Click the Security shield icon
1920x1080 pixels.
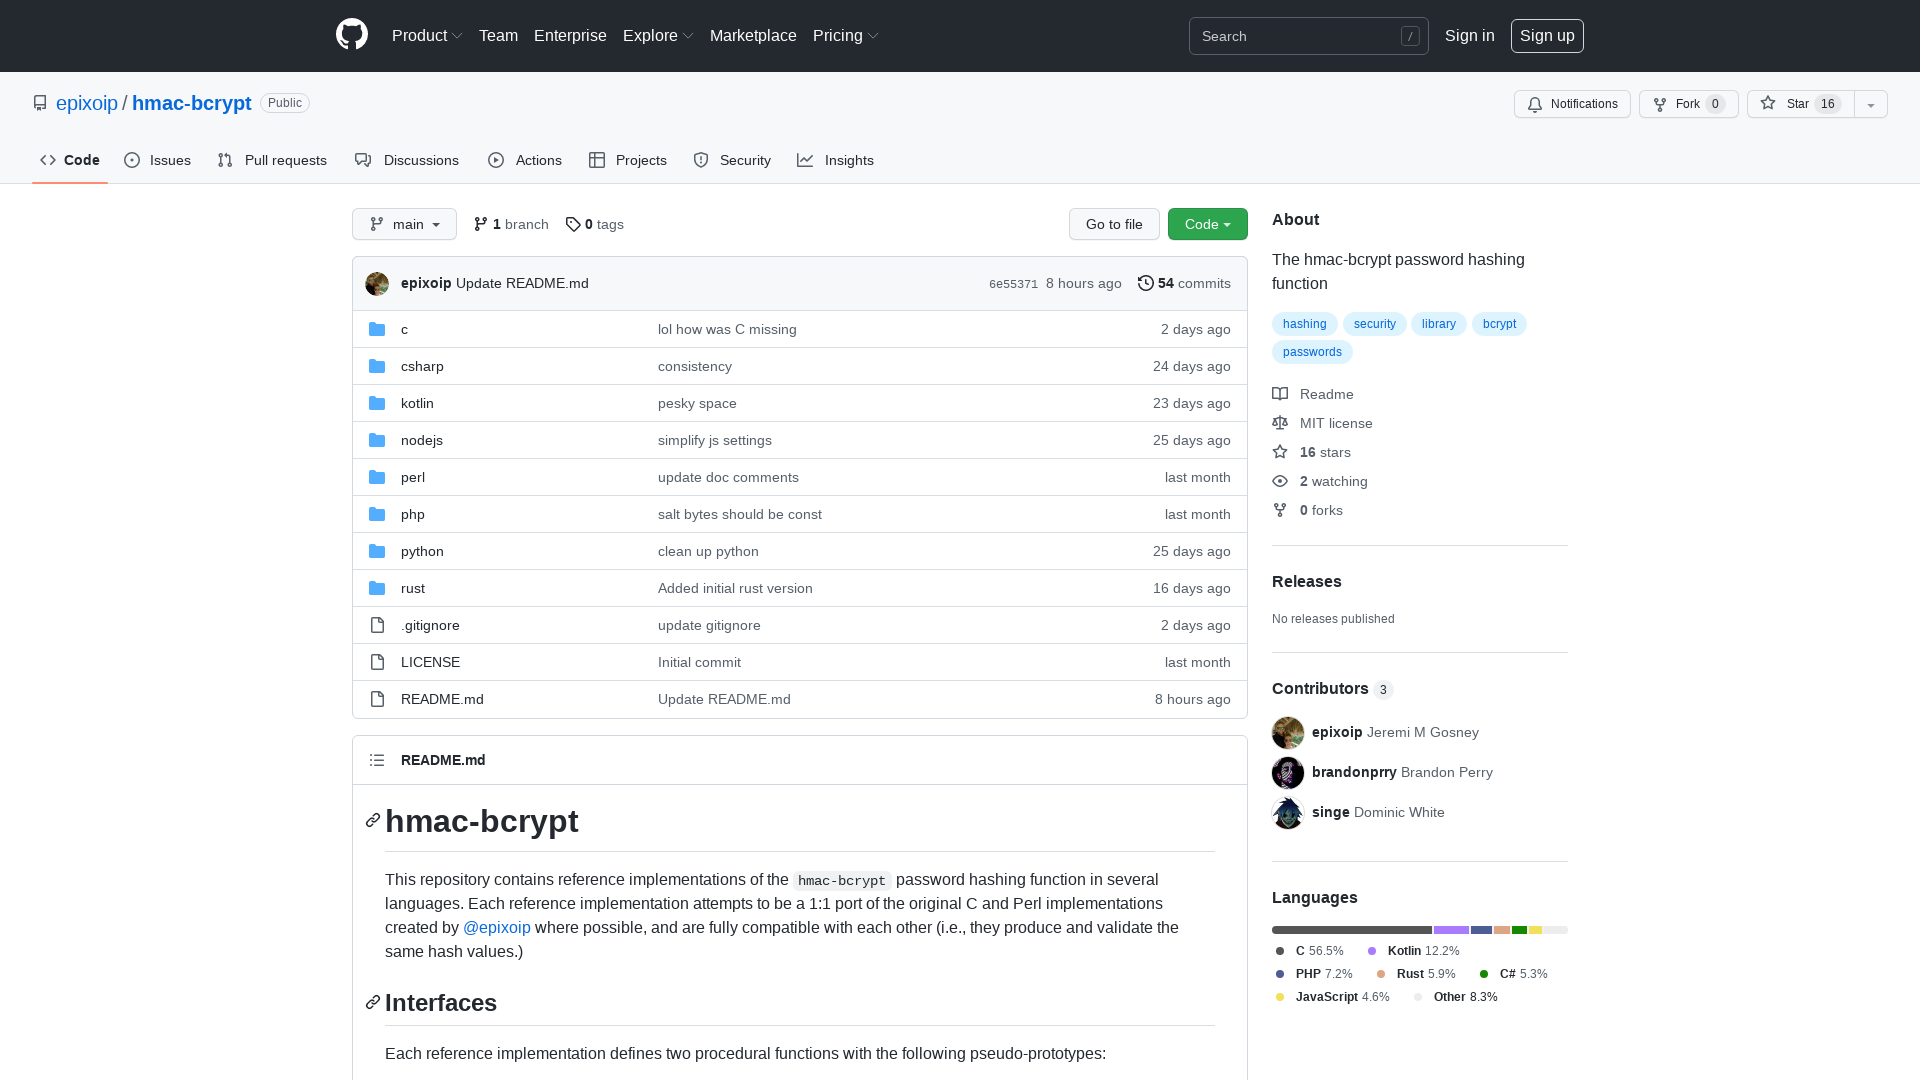click(x=700, y=160)
